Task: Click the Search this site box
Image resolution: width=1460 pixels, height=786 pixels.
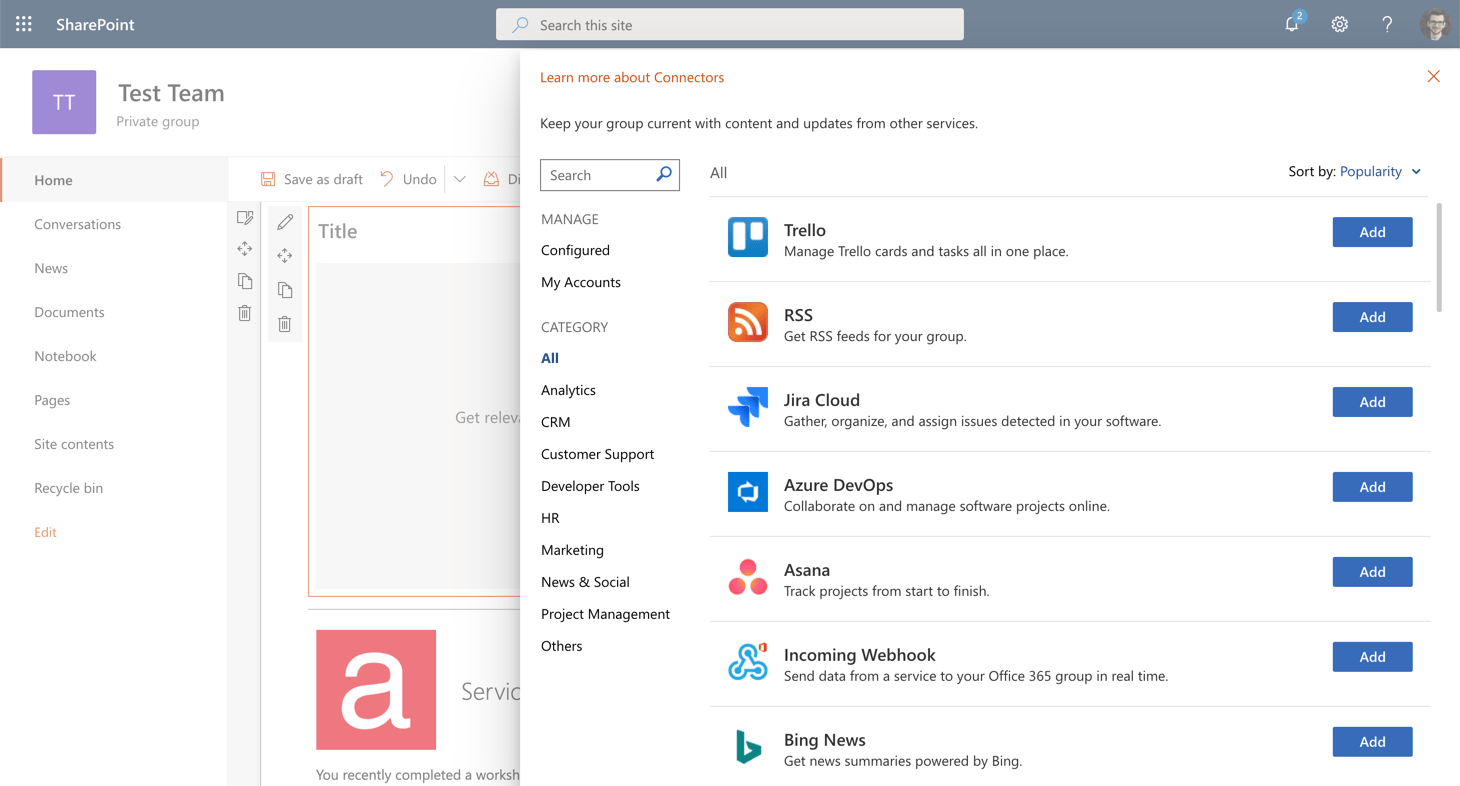Action: coord(730,24)
